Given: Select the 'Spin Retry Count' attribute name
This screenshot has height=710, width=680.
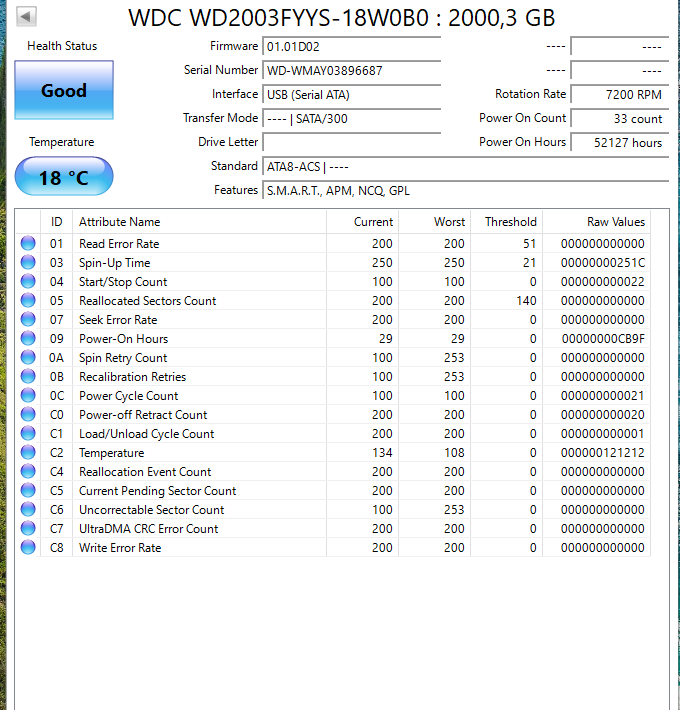Looking at the screenshot, I should pyautogui.click(x=123, y=358).
